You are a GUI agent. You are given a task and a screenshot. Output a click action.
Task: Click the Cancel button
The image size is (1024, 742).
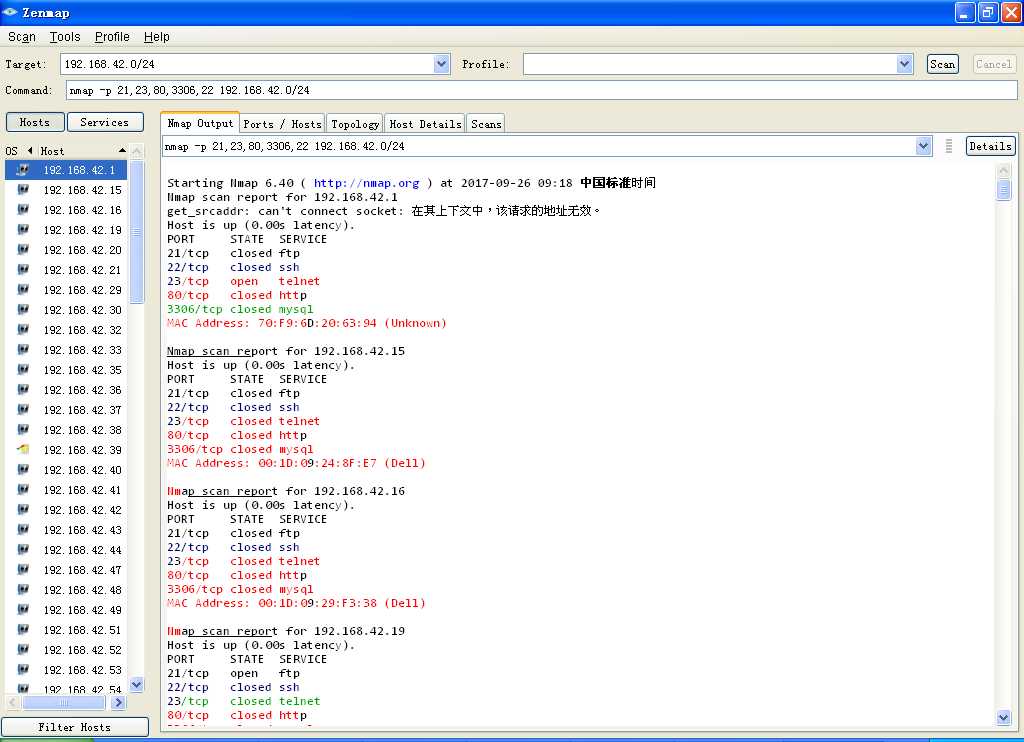993,64
